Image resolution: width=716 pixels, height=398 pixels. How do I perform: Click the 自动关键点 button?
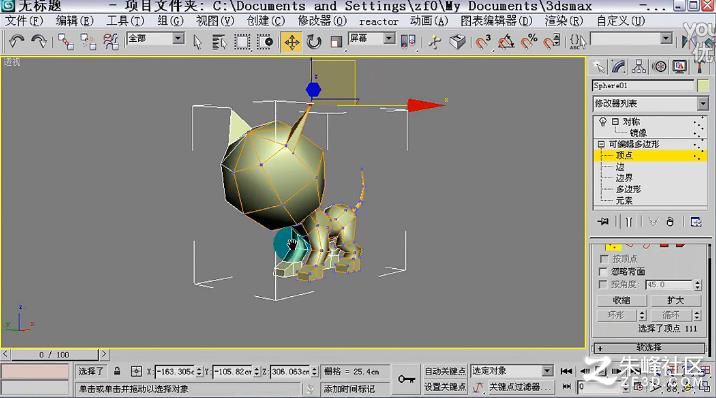coord(445,371)
